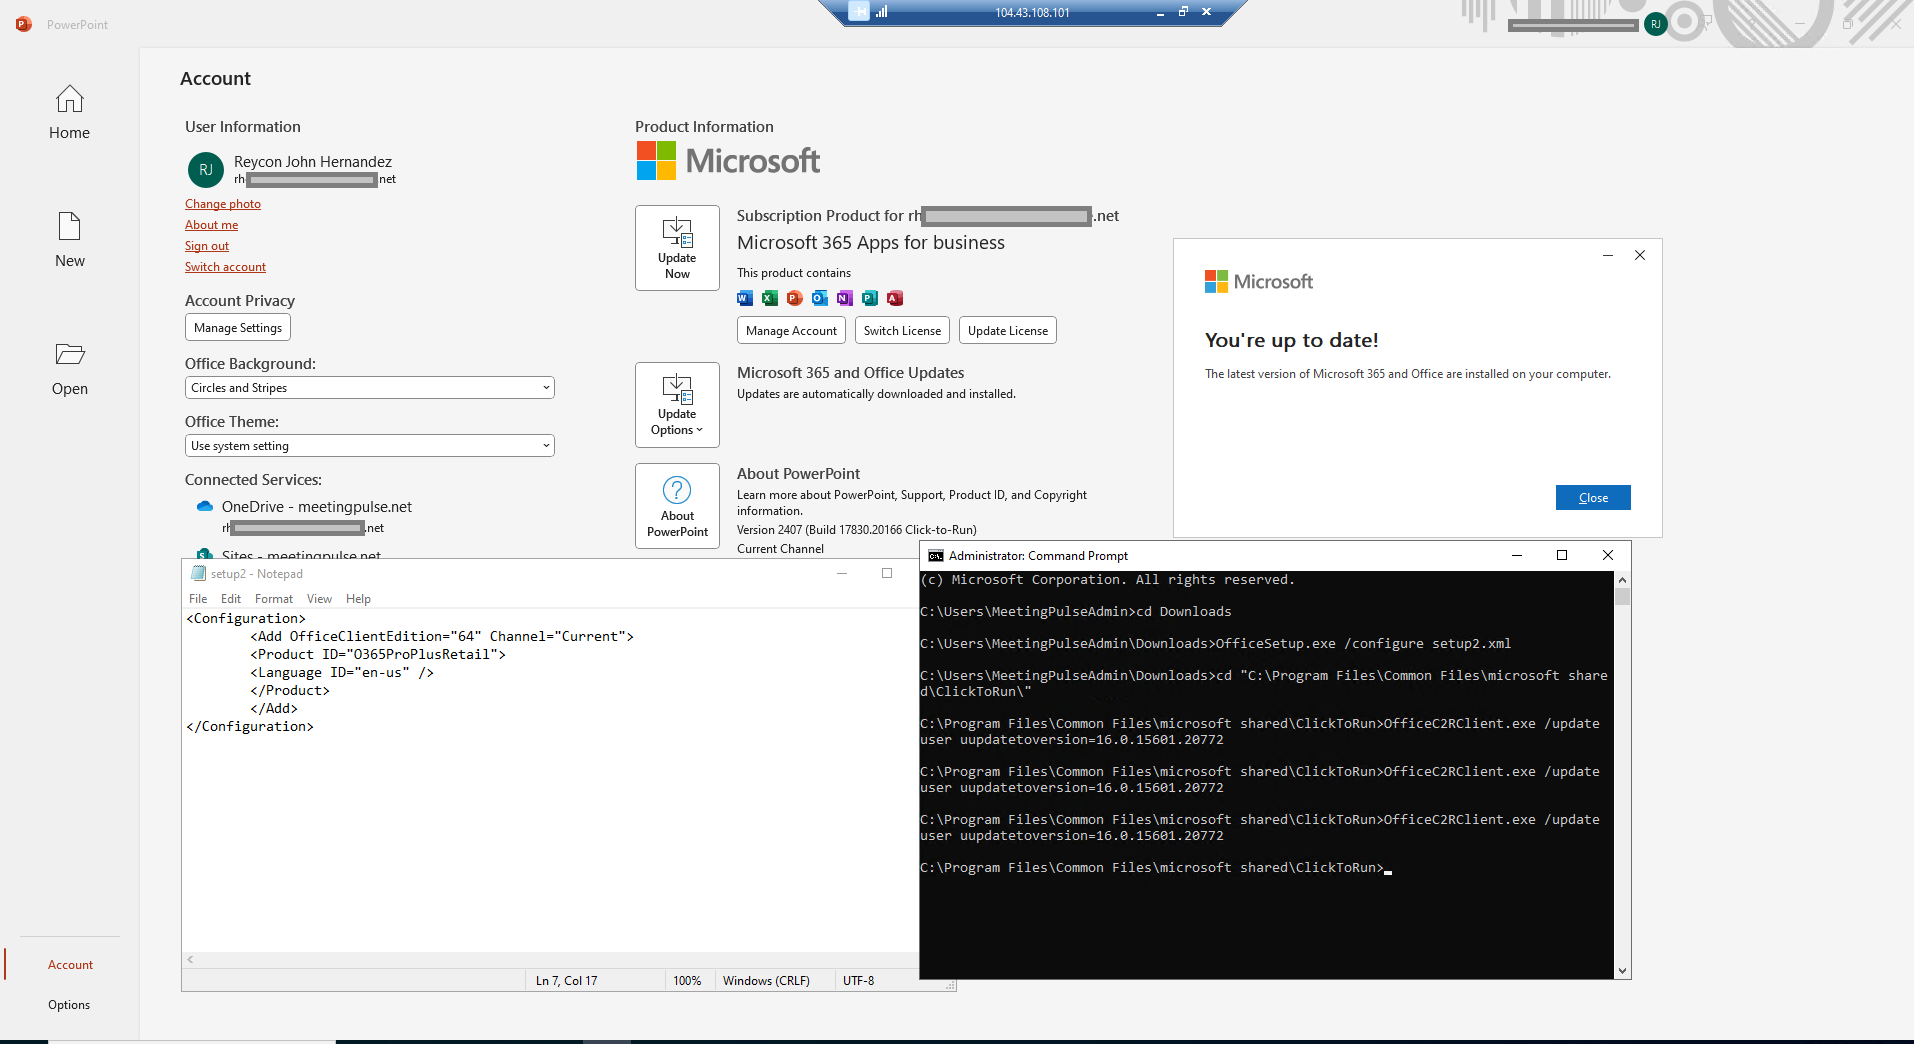This screenshot has height=1044, width=1914.
Task: Click the Update Now button
Action: (x=677, y=248)
